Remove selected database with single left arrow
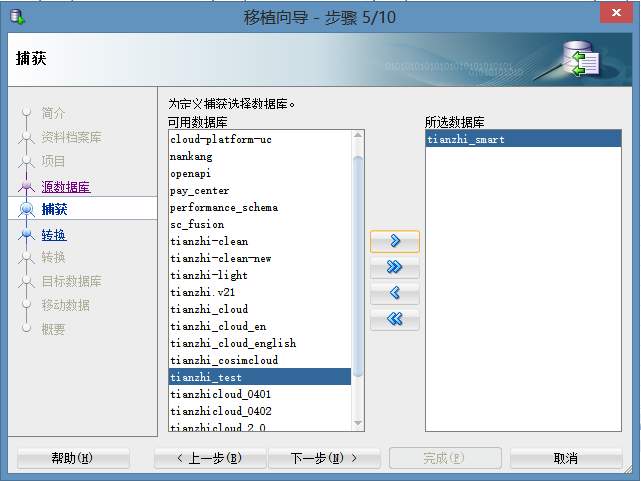 pyautogui.click(x=394, y=293)
